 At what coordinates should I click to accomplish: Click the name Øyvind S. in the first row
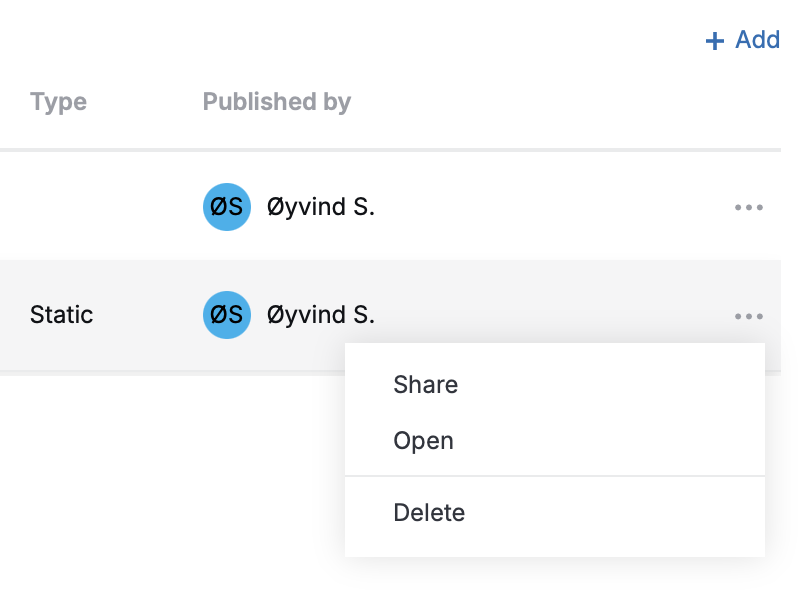click(x=321, y=207)
